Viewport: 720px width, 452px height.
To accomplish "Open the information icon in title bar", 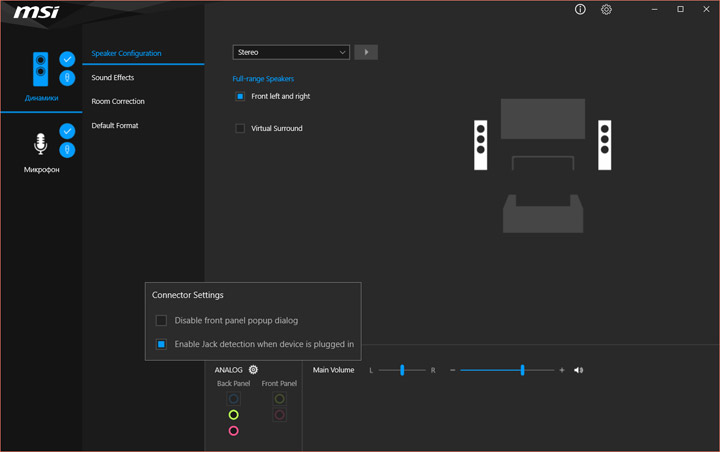I will click(x=580, y=9).
